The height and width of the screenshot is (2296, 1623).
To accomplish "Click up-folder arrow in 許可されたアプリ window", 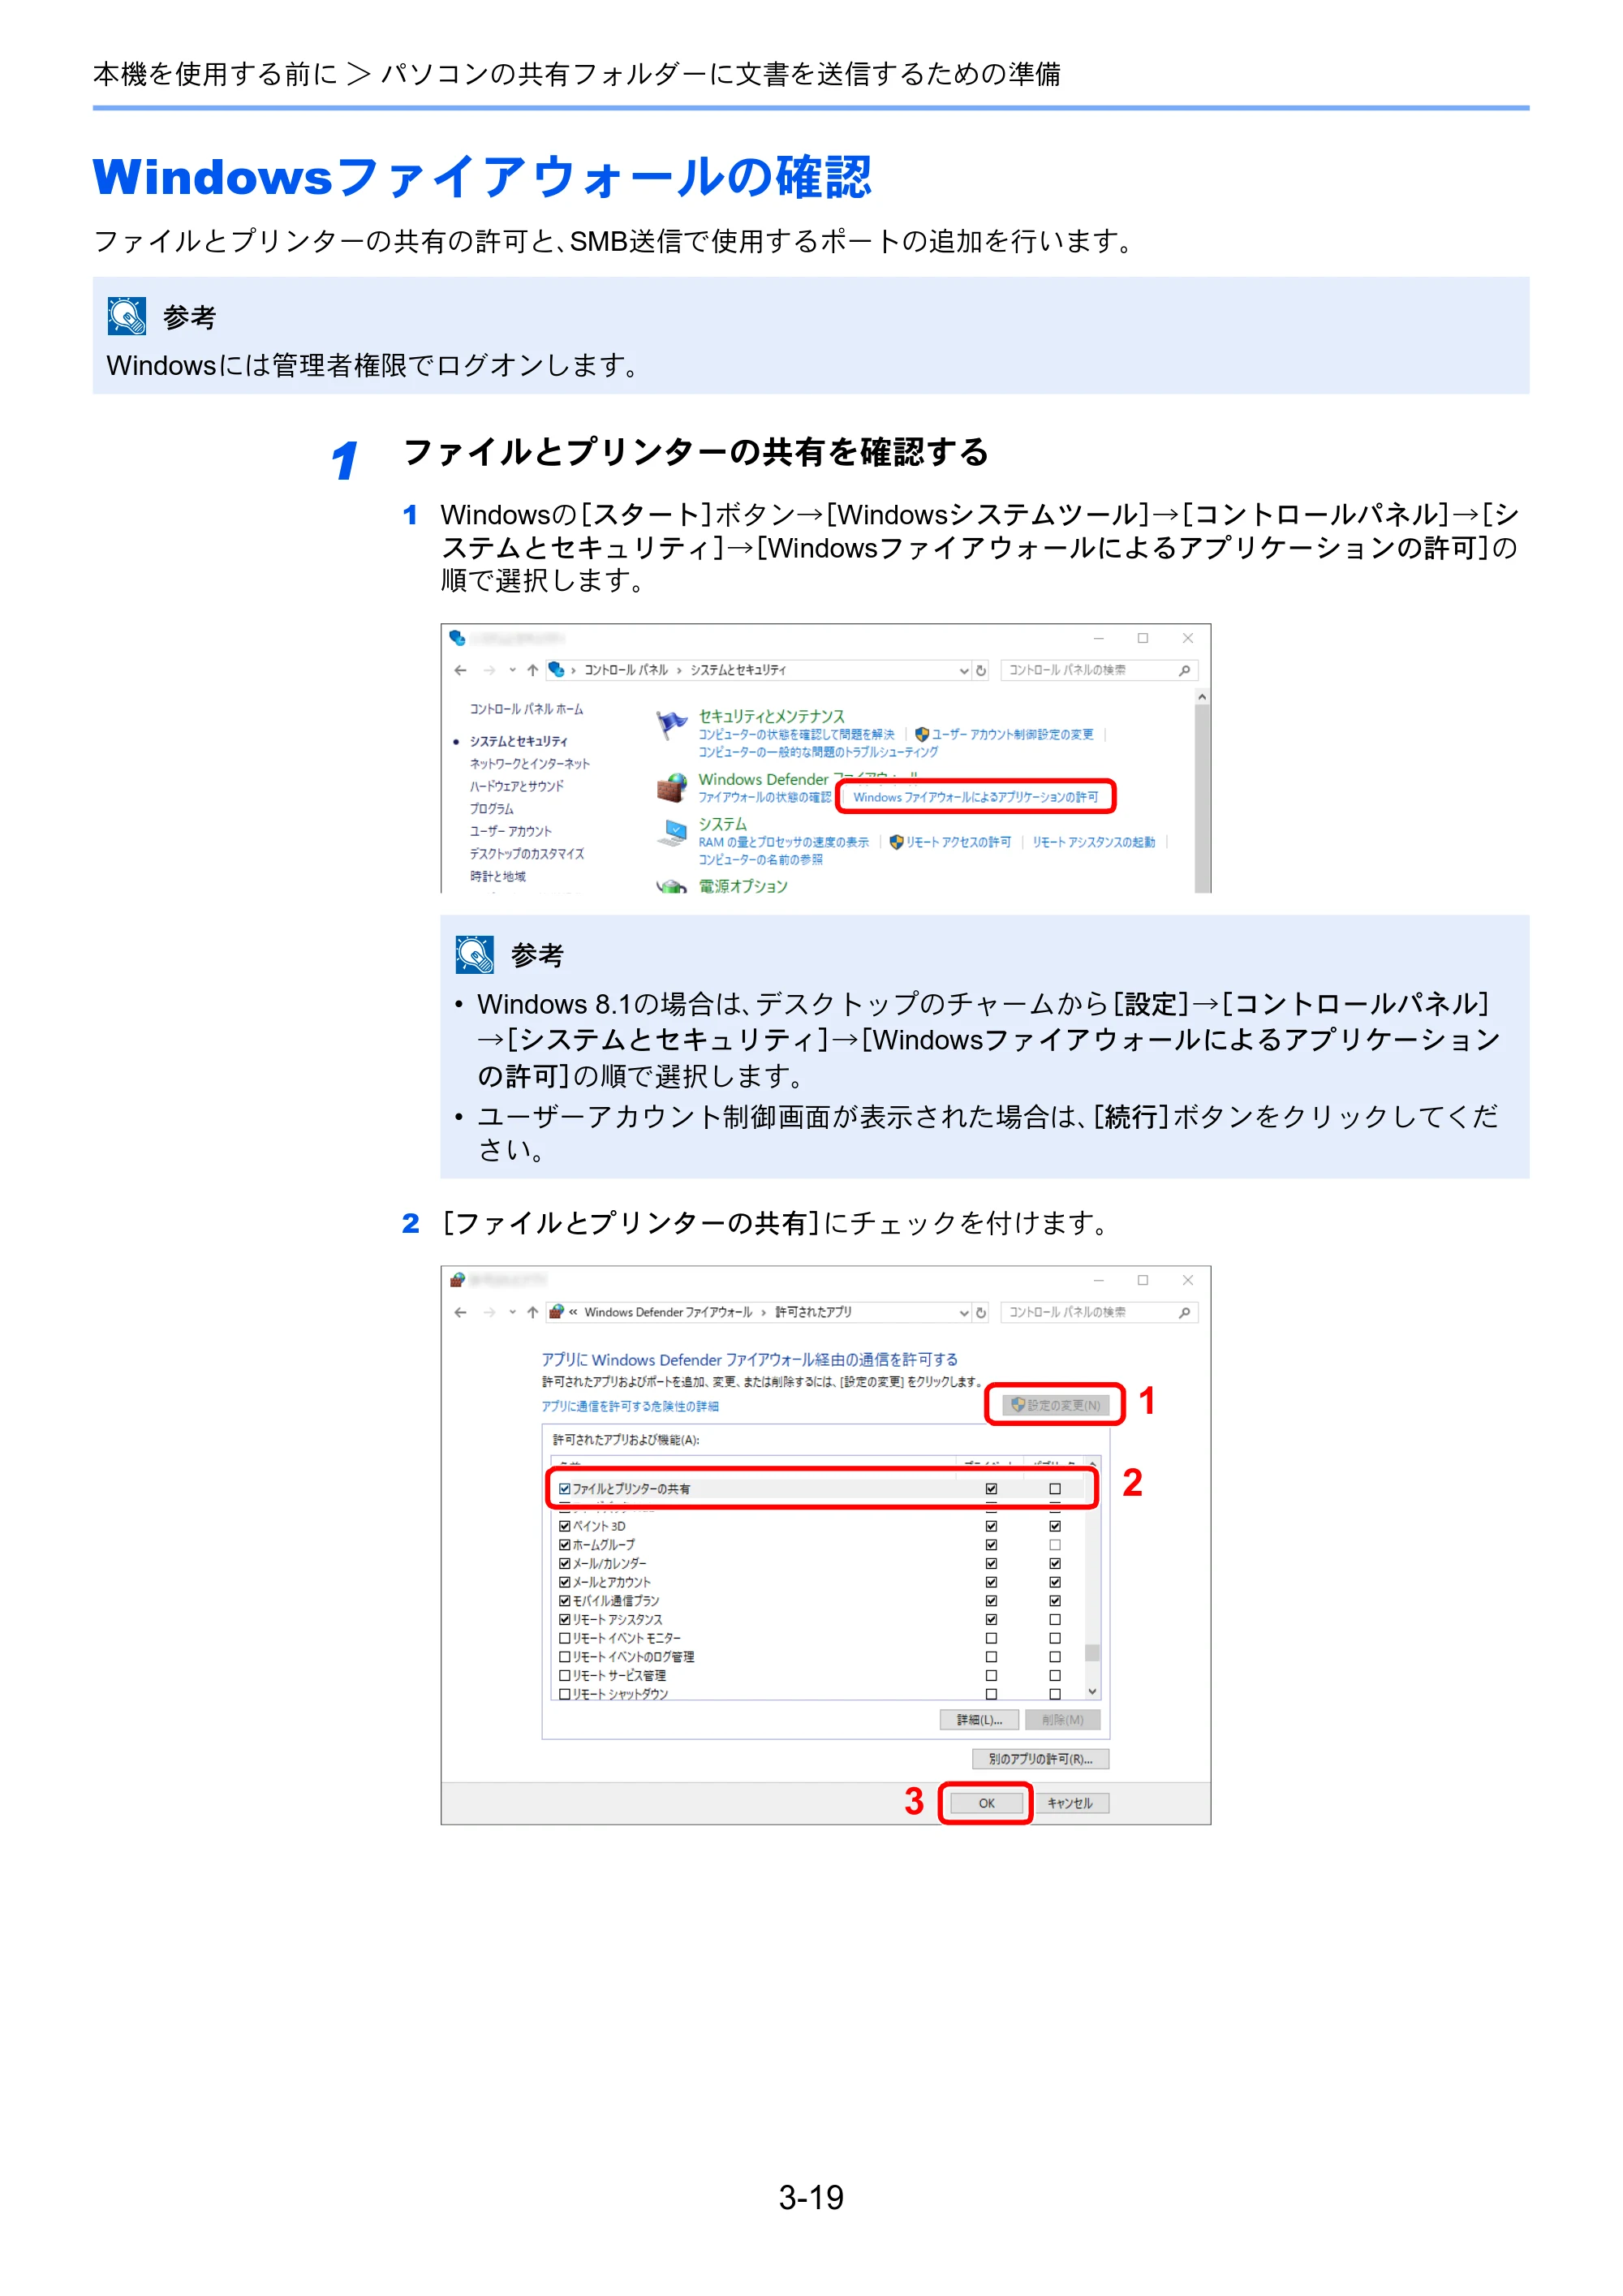I will click(532, 1312).
